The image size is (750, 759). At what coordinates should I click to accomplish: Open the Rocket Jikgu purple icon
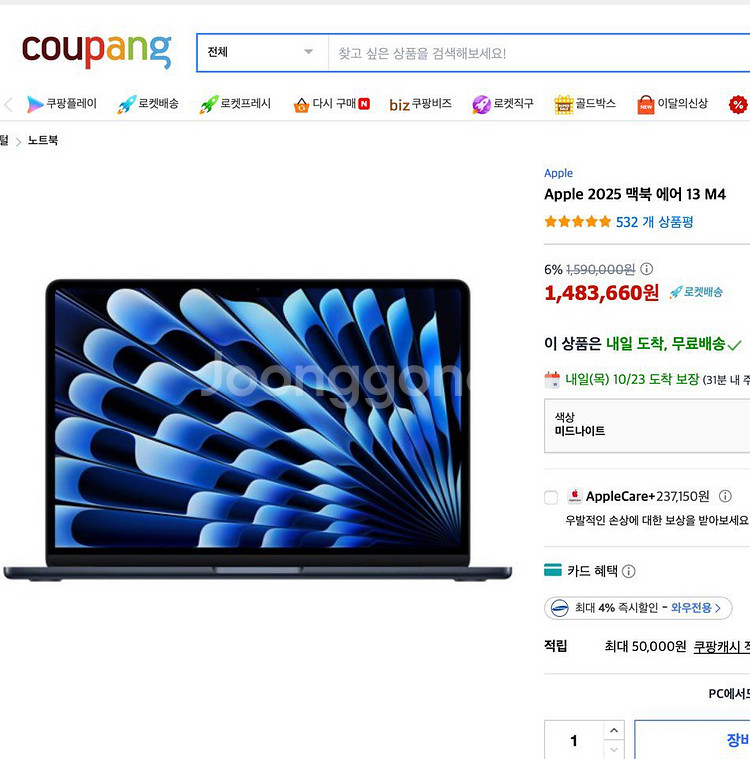pos(481,104)
